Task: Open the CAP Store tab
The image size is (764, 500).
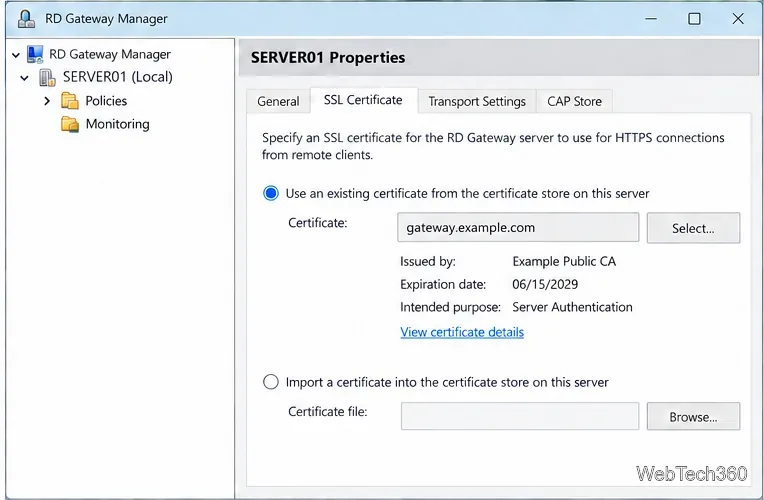Action: [x=574, y=101]
